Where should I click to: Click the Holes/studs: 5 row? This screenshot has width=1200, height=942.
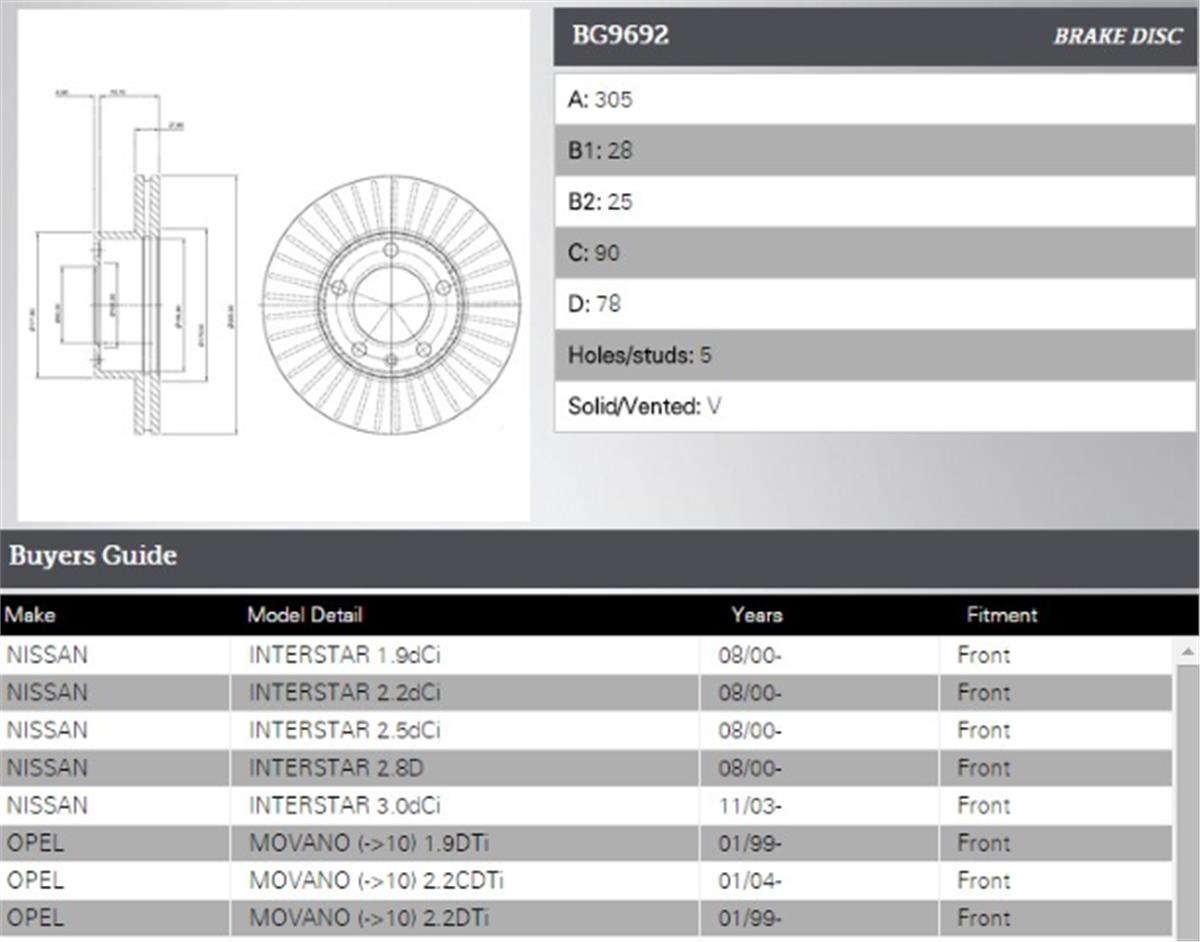tap(875, 355)
